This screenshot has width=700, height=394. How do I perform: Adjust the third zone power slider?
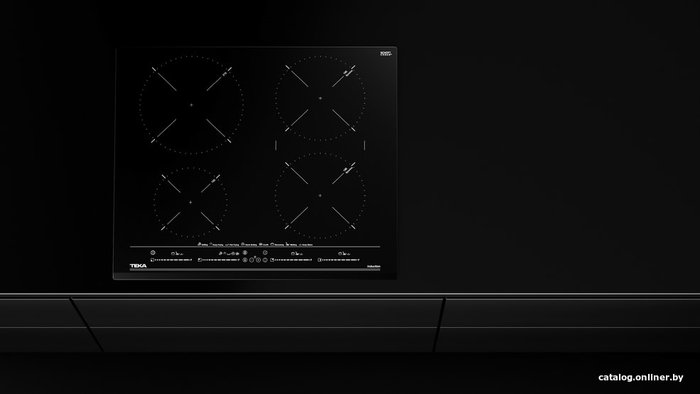[292, 260]
